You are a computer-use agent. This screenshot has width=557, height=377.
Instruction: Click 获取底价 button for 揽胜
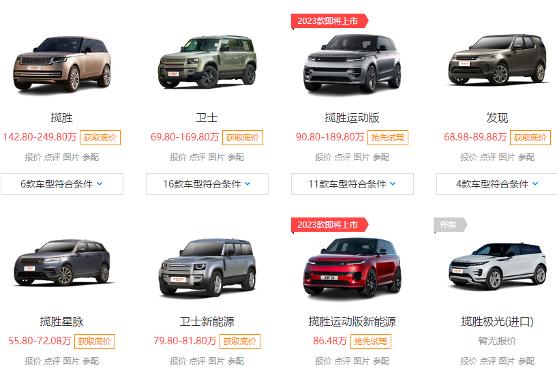coord(101,138)
